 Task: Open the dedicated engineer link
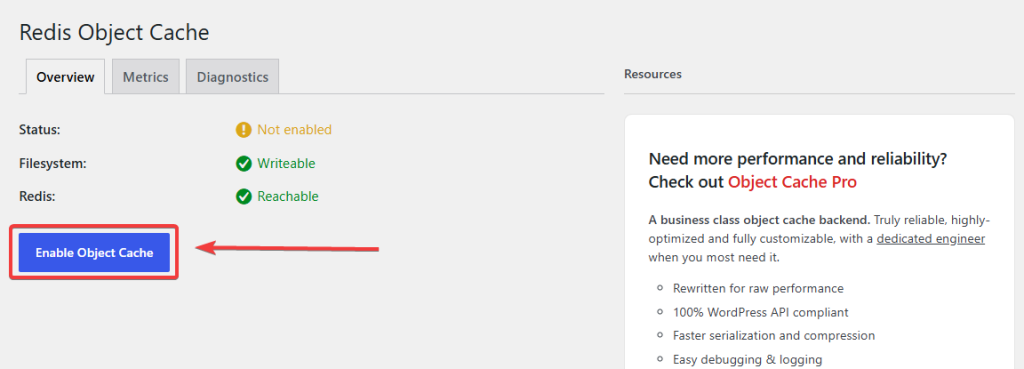point(931,239)
